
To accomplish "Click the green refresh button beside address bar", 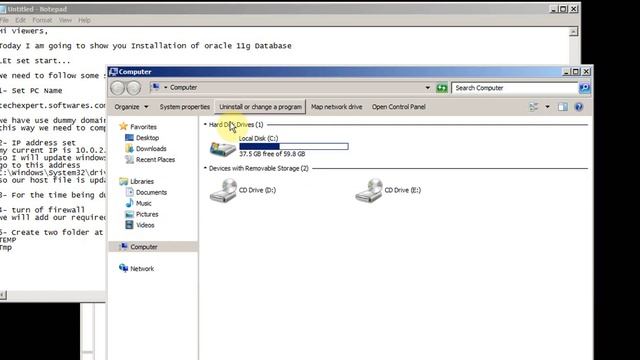I will pos(442,88).
